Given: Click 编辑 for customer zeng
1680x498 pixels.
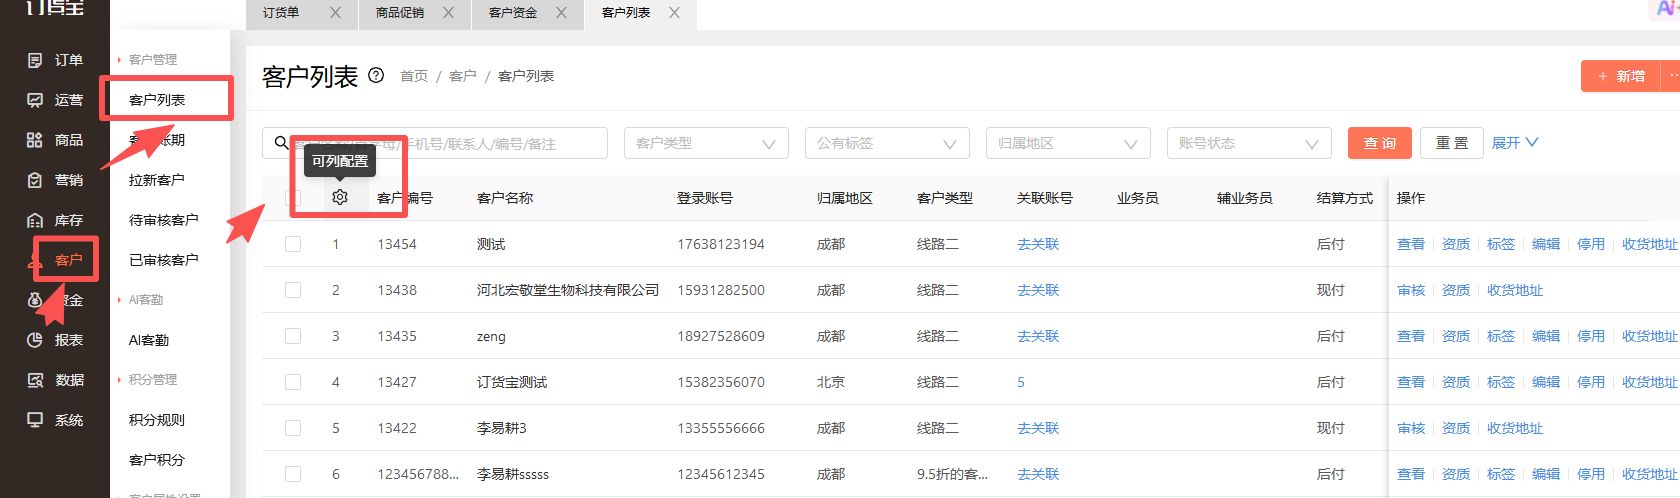Looking at the screenshot, I should coord(1546,336).
